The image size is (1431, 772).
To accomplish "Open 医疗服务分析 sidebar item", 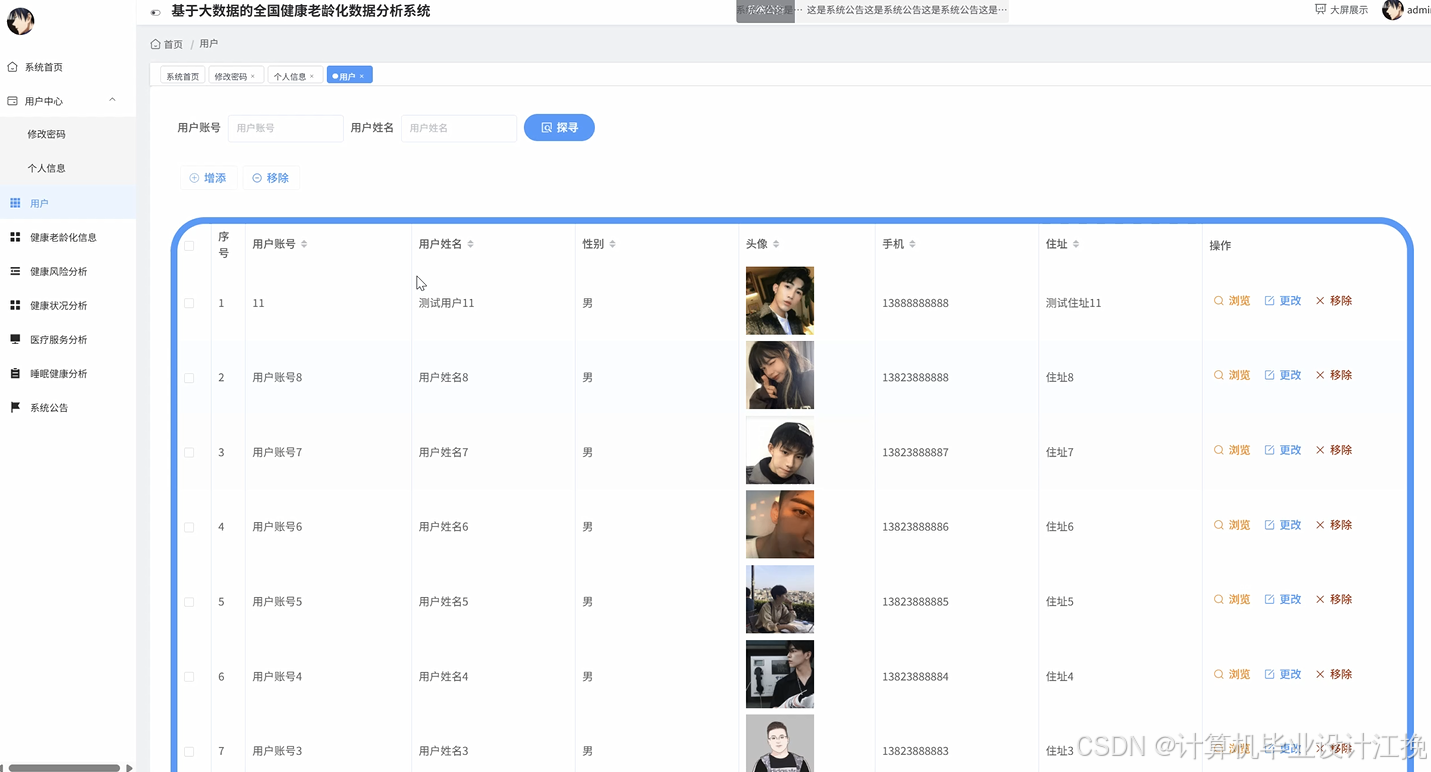I will pos(58,340).
